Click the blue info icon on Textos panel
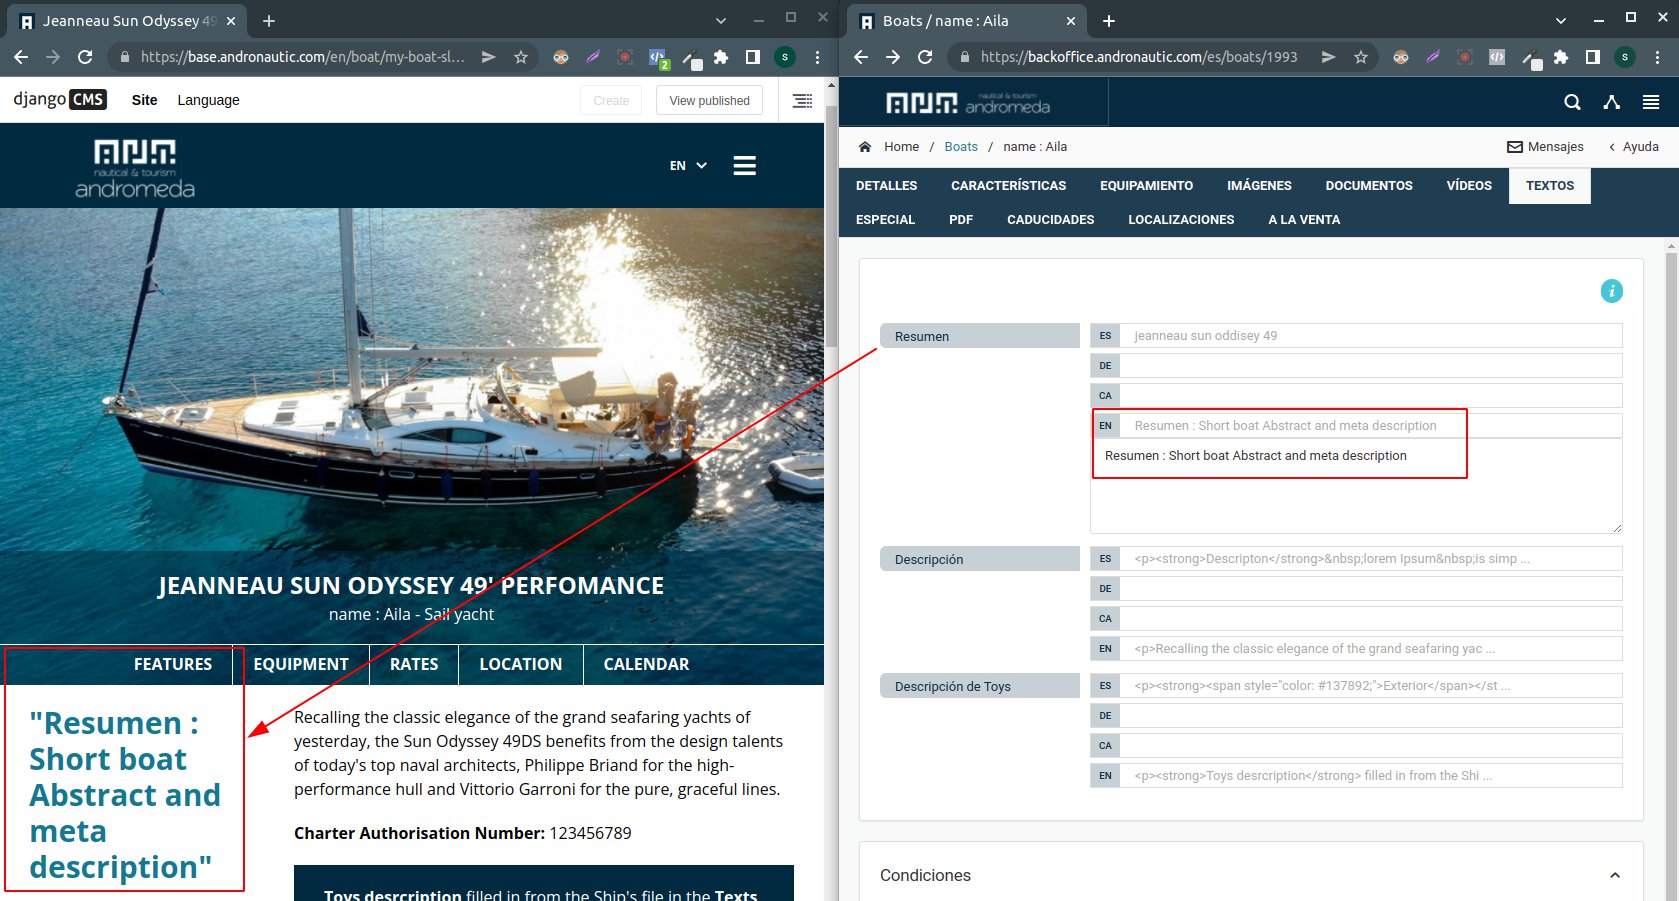 click(x=1611, y=291)
